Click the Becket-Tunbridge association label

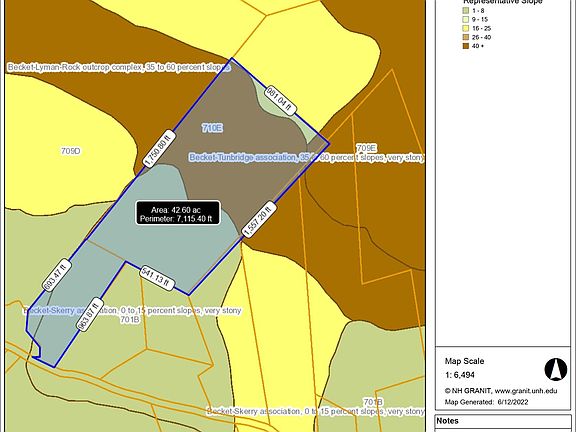(x=307, y=158)
